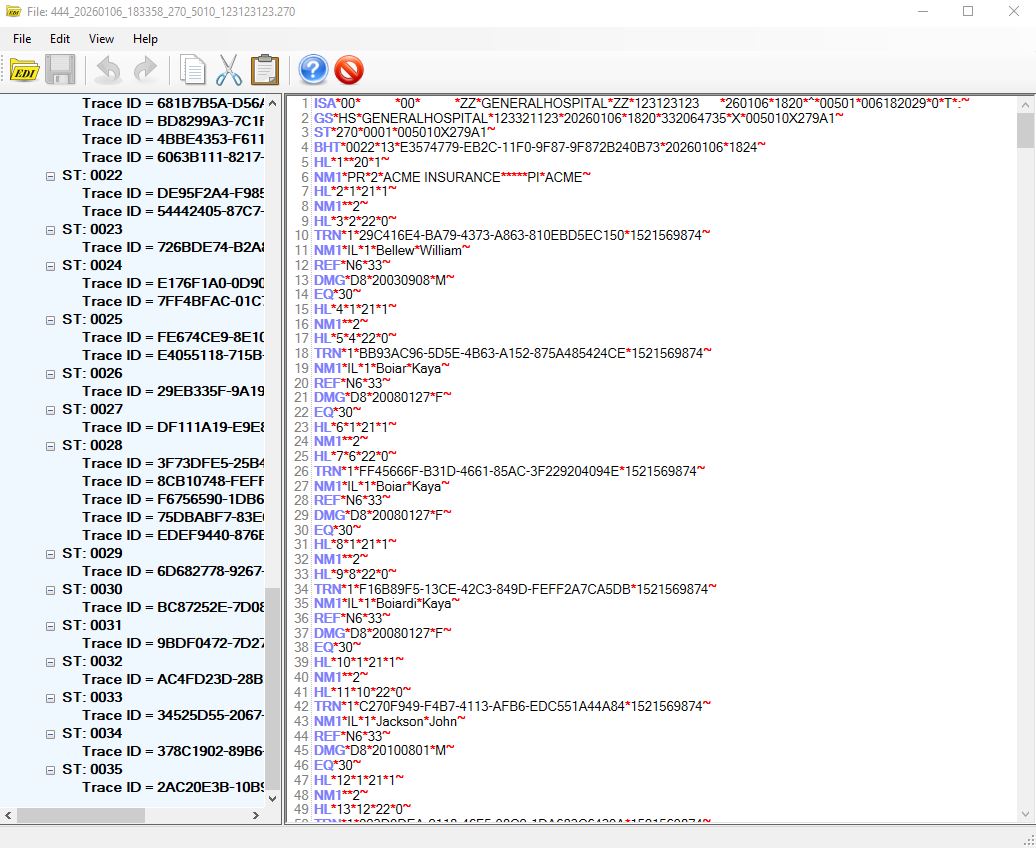Select Trace ID = DE95F2A4-F985 tree row
1036x848 pixels.
[x=173, y=193]
